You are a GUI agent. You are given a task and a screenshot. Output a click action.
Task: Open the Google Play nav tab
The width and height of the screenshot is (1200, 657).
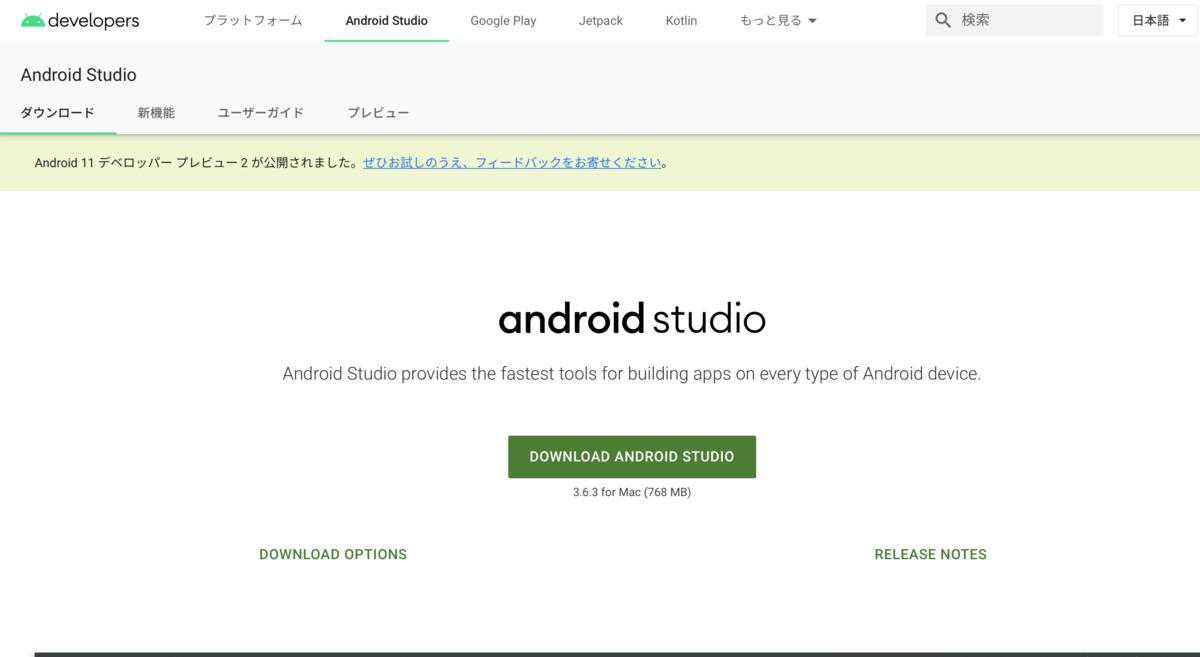[503, 20]
